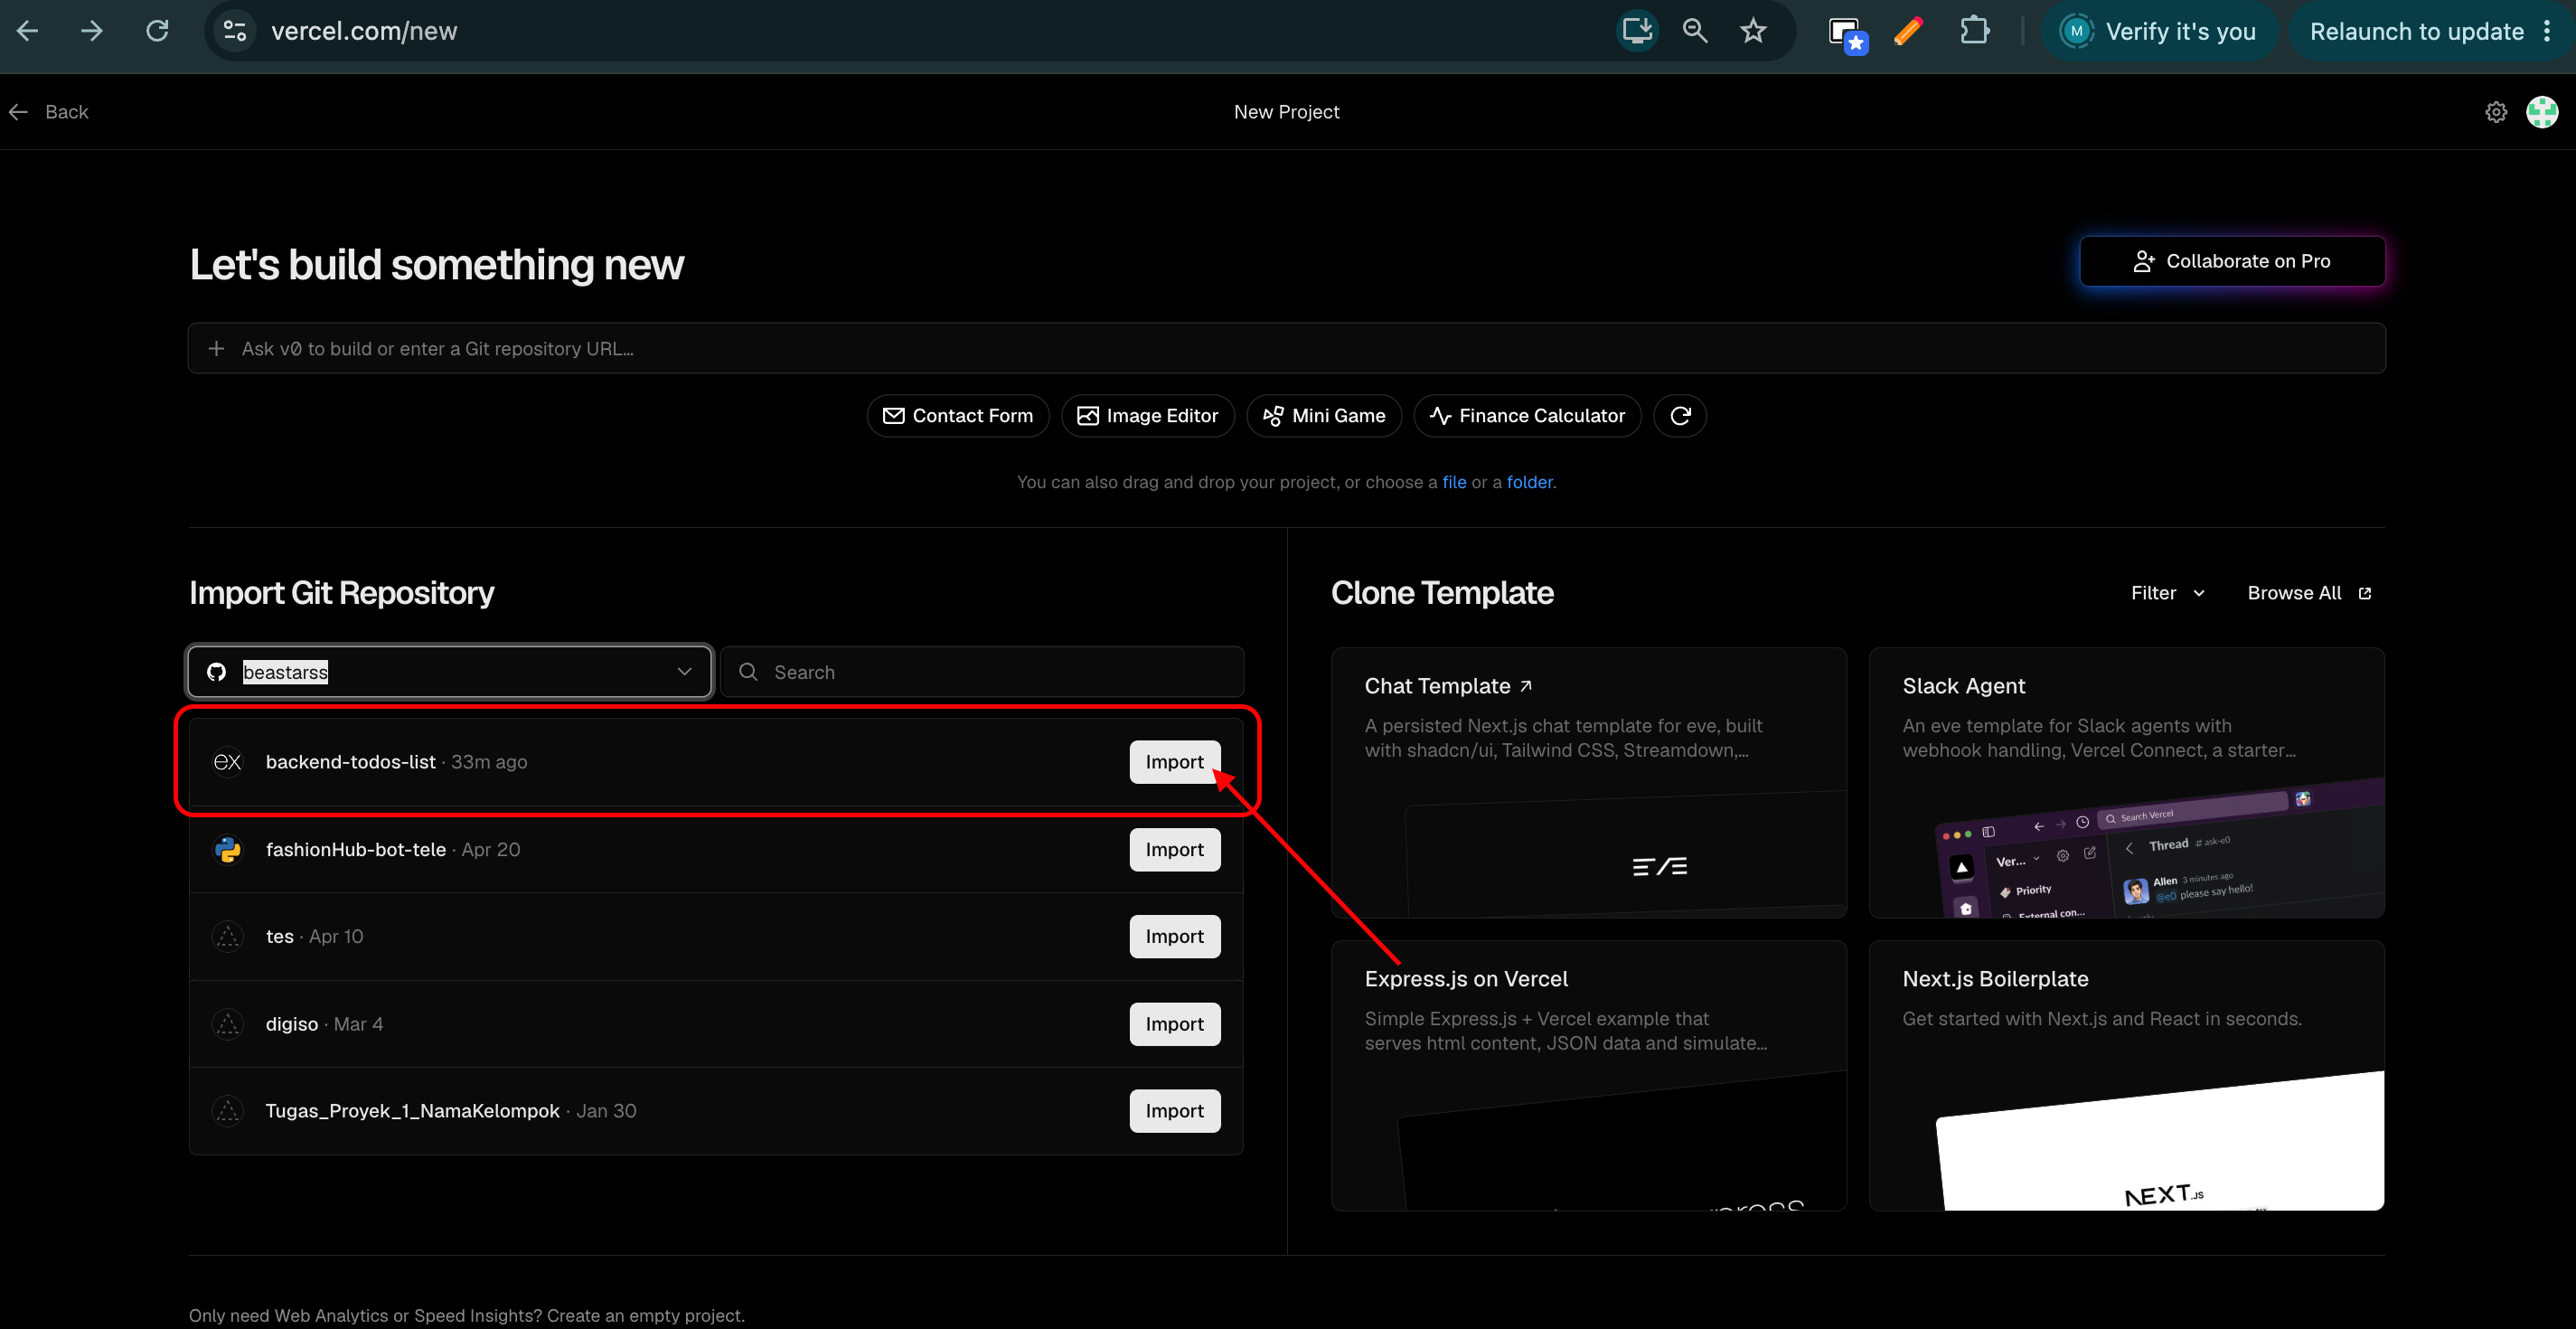Click the project icon beside digiso
Screen dimensions: 2576x1329
pyautogui.click(x=228, y=1024)
